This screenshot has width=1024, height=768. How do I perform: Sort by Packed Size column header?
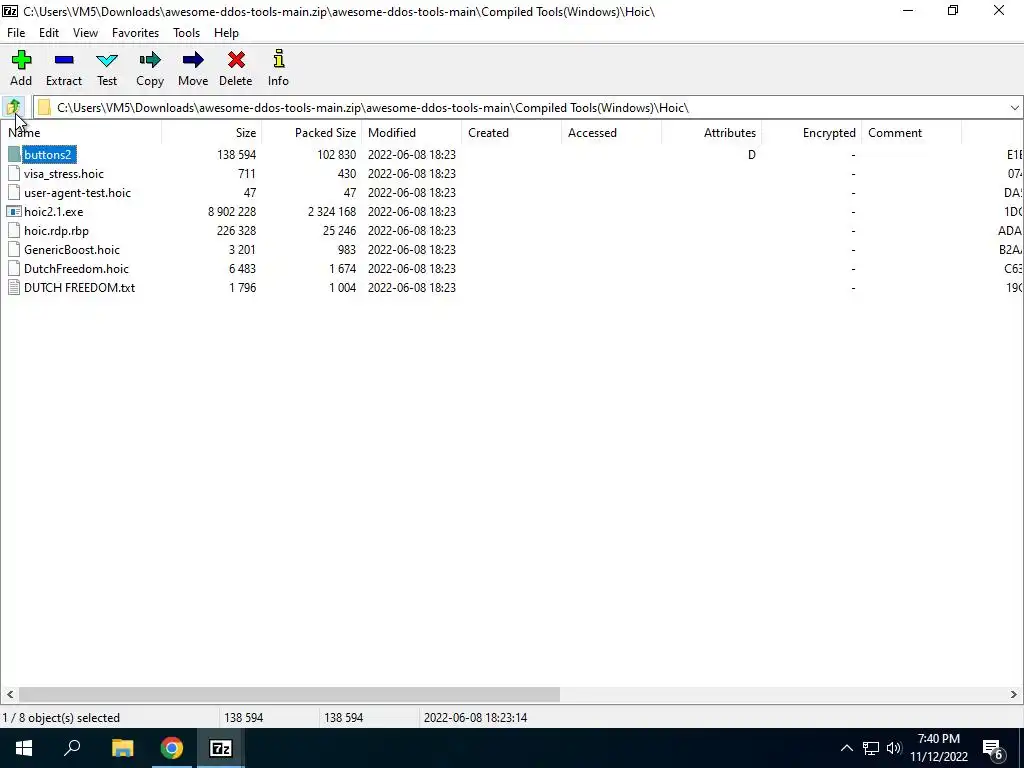(312, 133)
